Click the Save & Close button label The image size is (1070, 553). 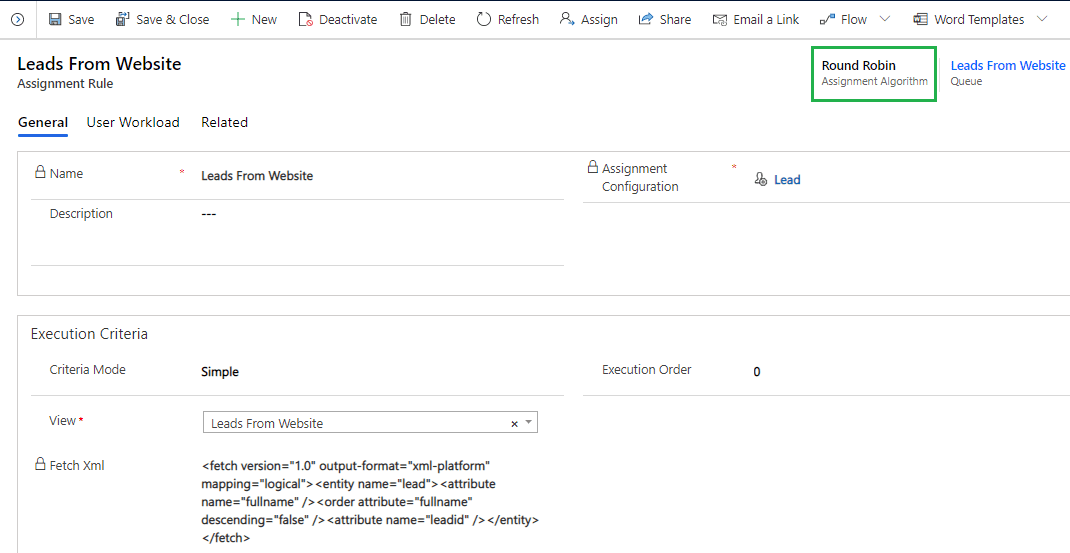[173, 20]
